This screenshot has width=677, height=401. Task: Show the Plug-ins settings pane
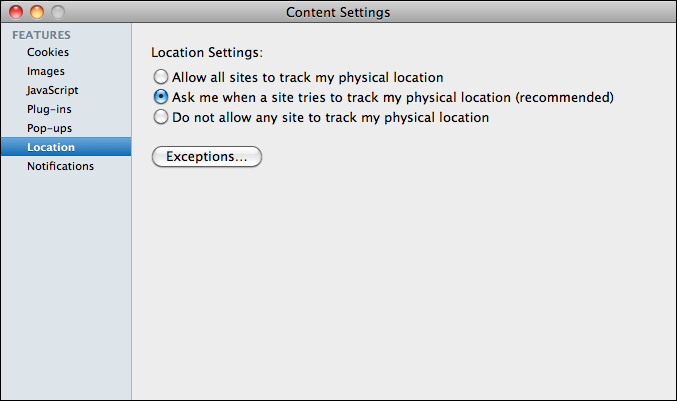(x=49, y=109)
